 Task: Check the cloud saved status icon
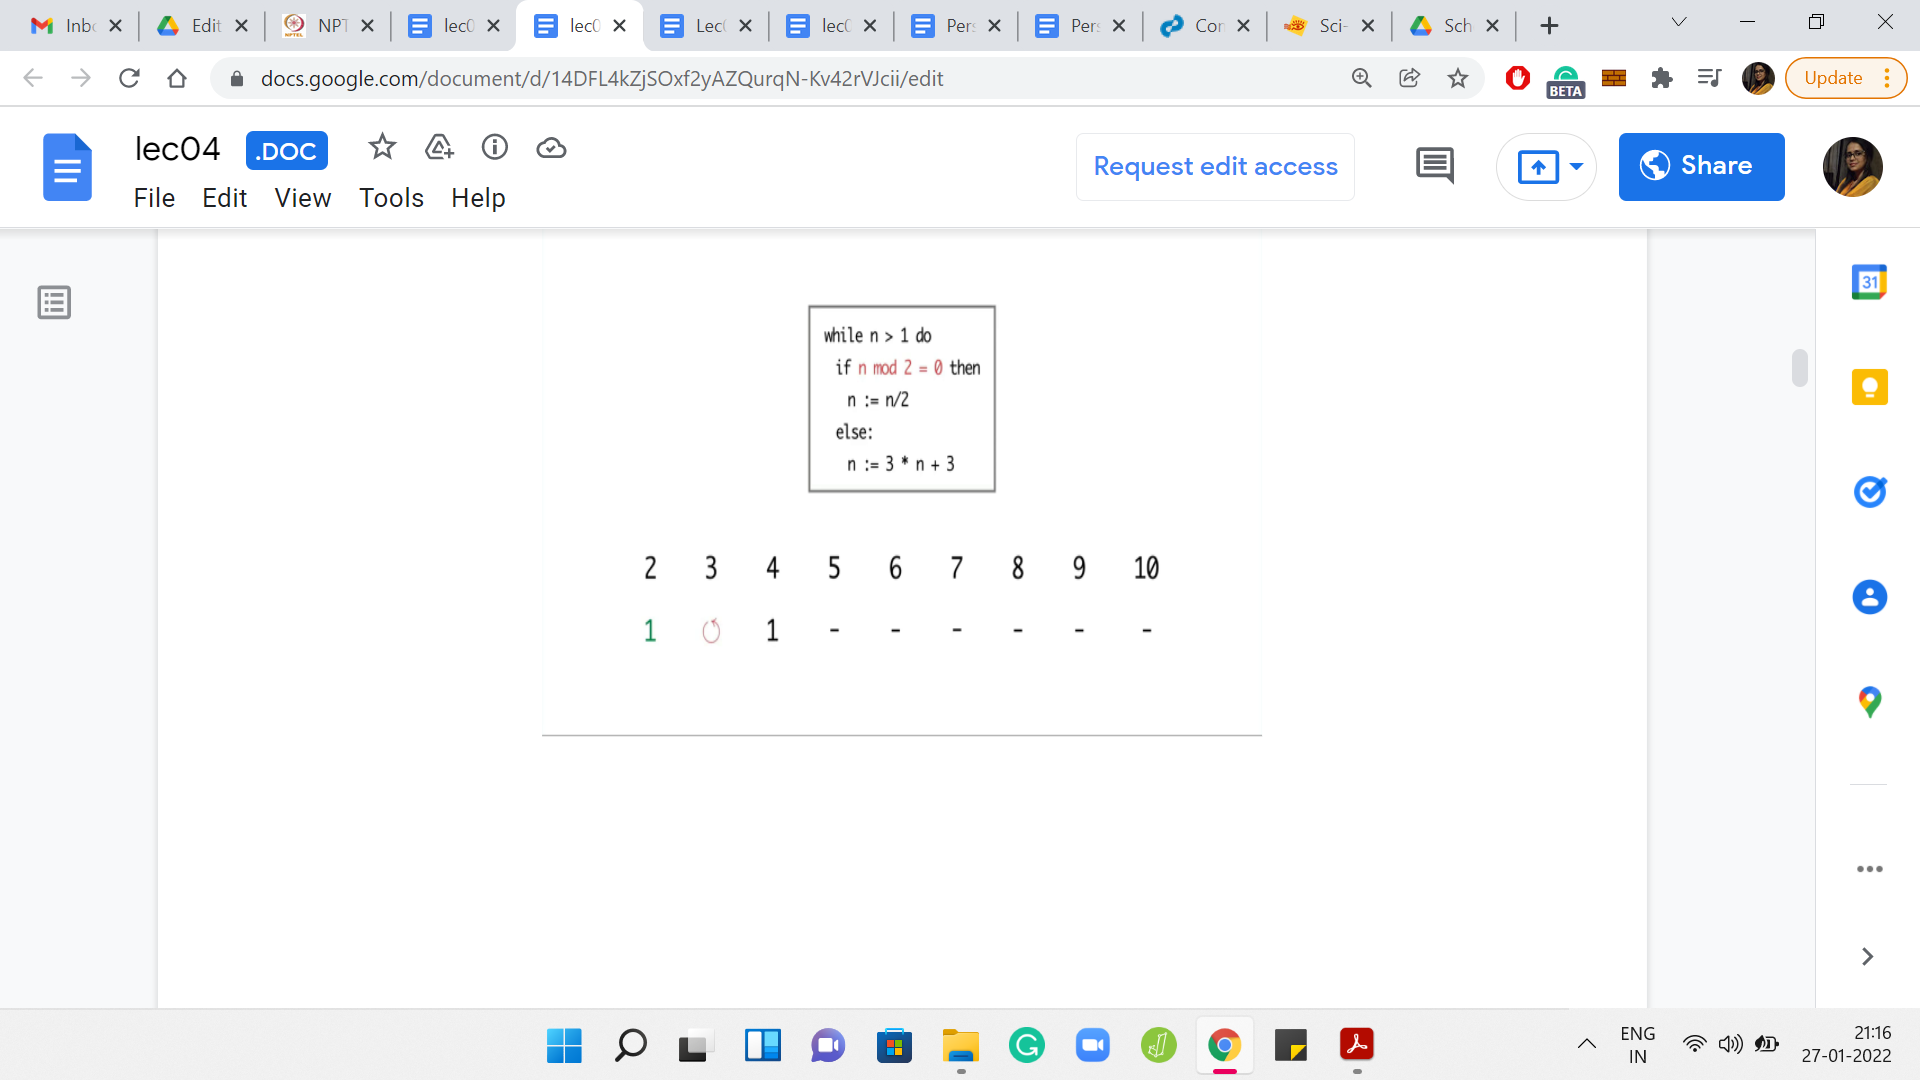551,148
